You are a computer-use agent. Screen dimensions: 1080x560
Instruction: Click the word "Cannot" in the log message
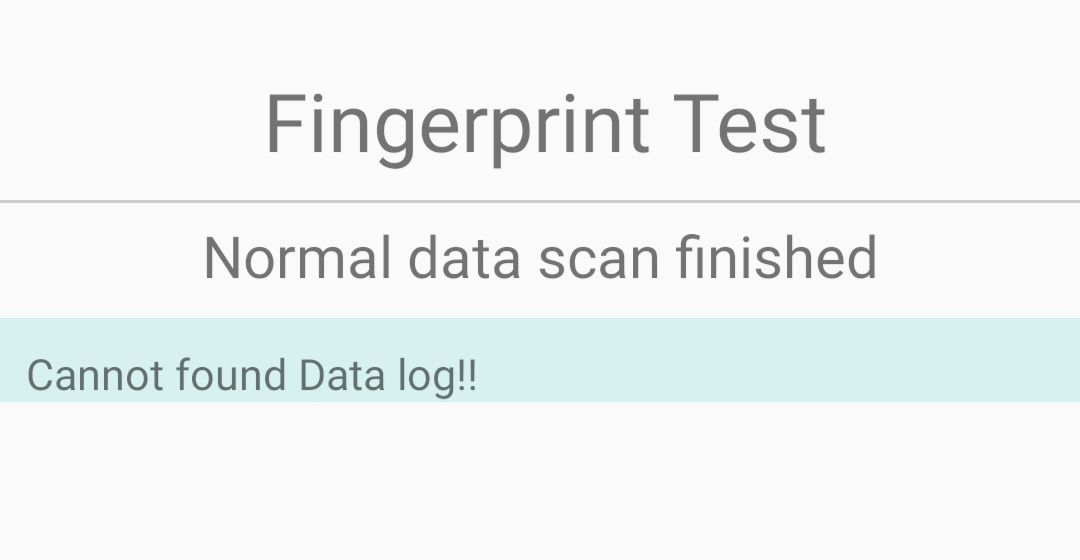click(95, 376)
